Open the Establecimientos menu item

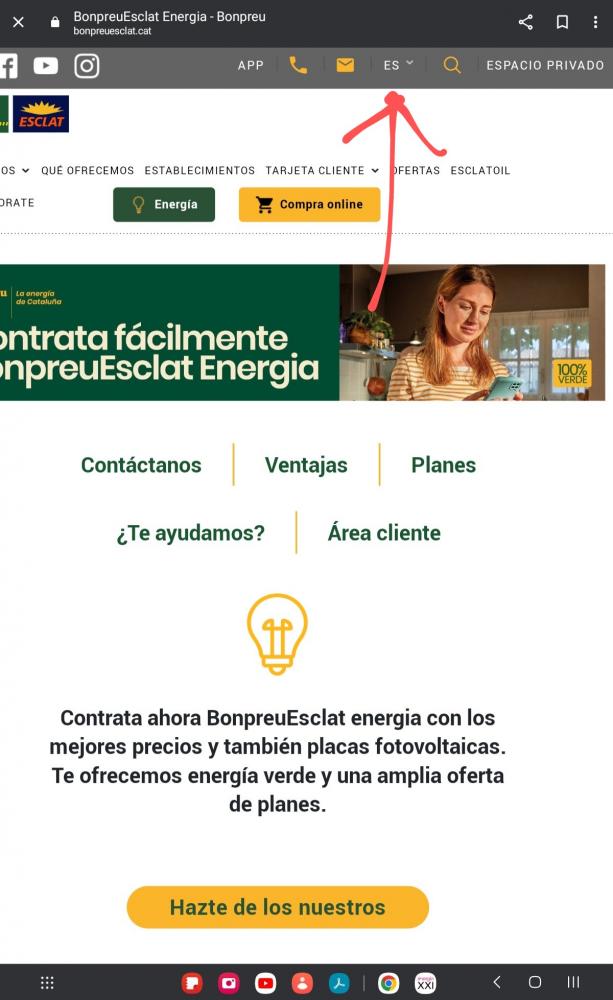[x=200, y=170]
